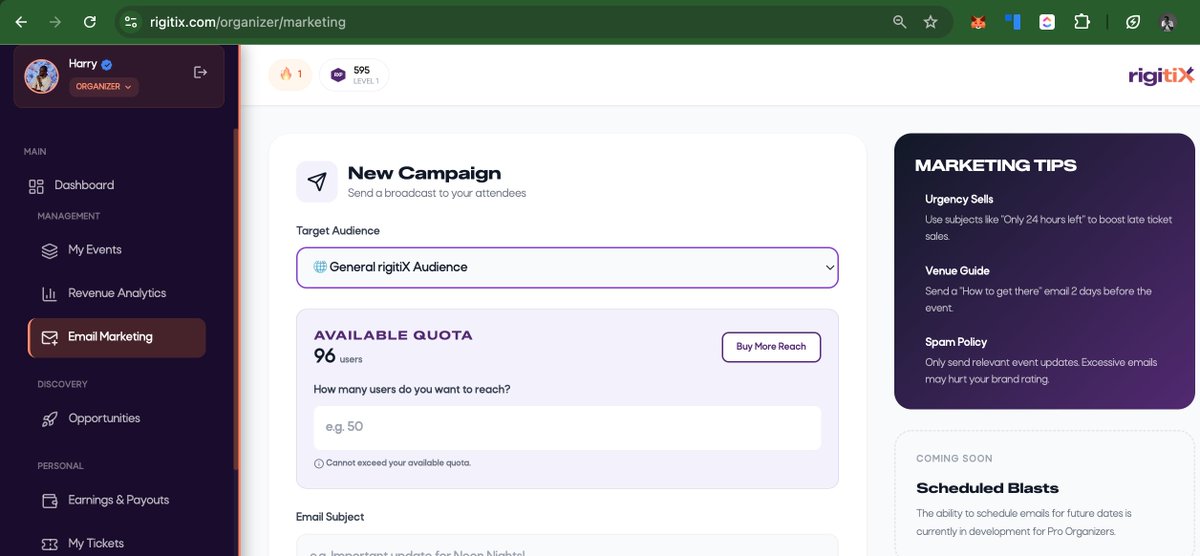Open the Target Audience dropdown
The width and height of the screenshot is (1200, 556).
tap(567, 267)
